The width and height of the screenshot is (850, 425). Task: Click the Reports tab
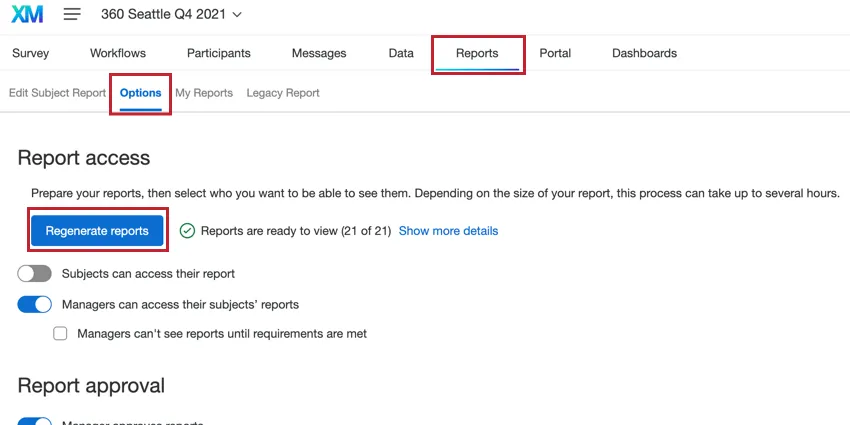(477, 53)
